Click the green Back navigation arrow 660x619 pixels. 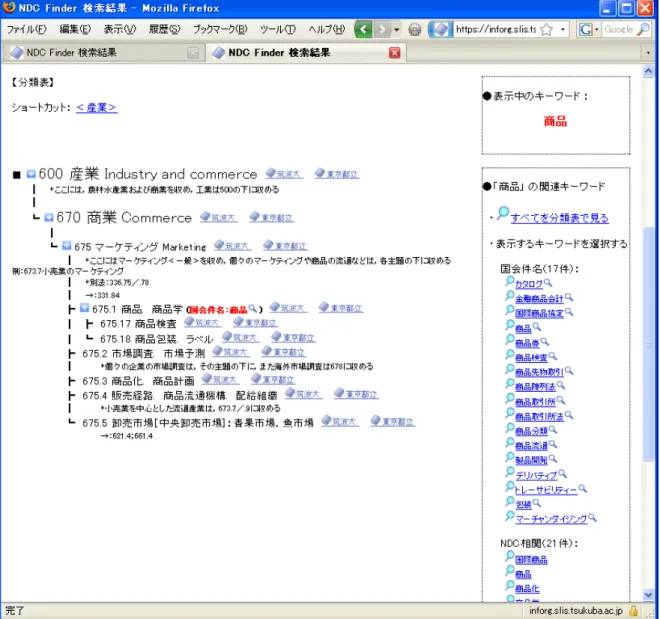tap(363, 29)
